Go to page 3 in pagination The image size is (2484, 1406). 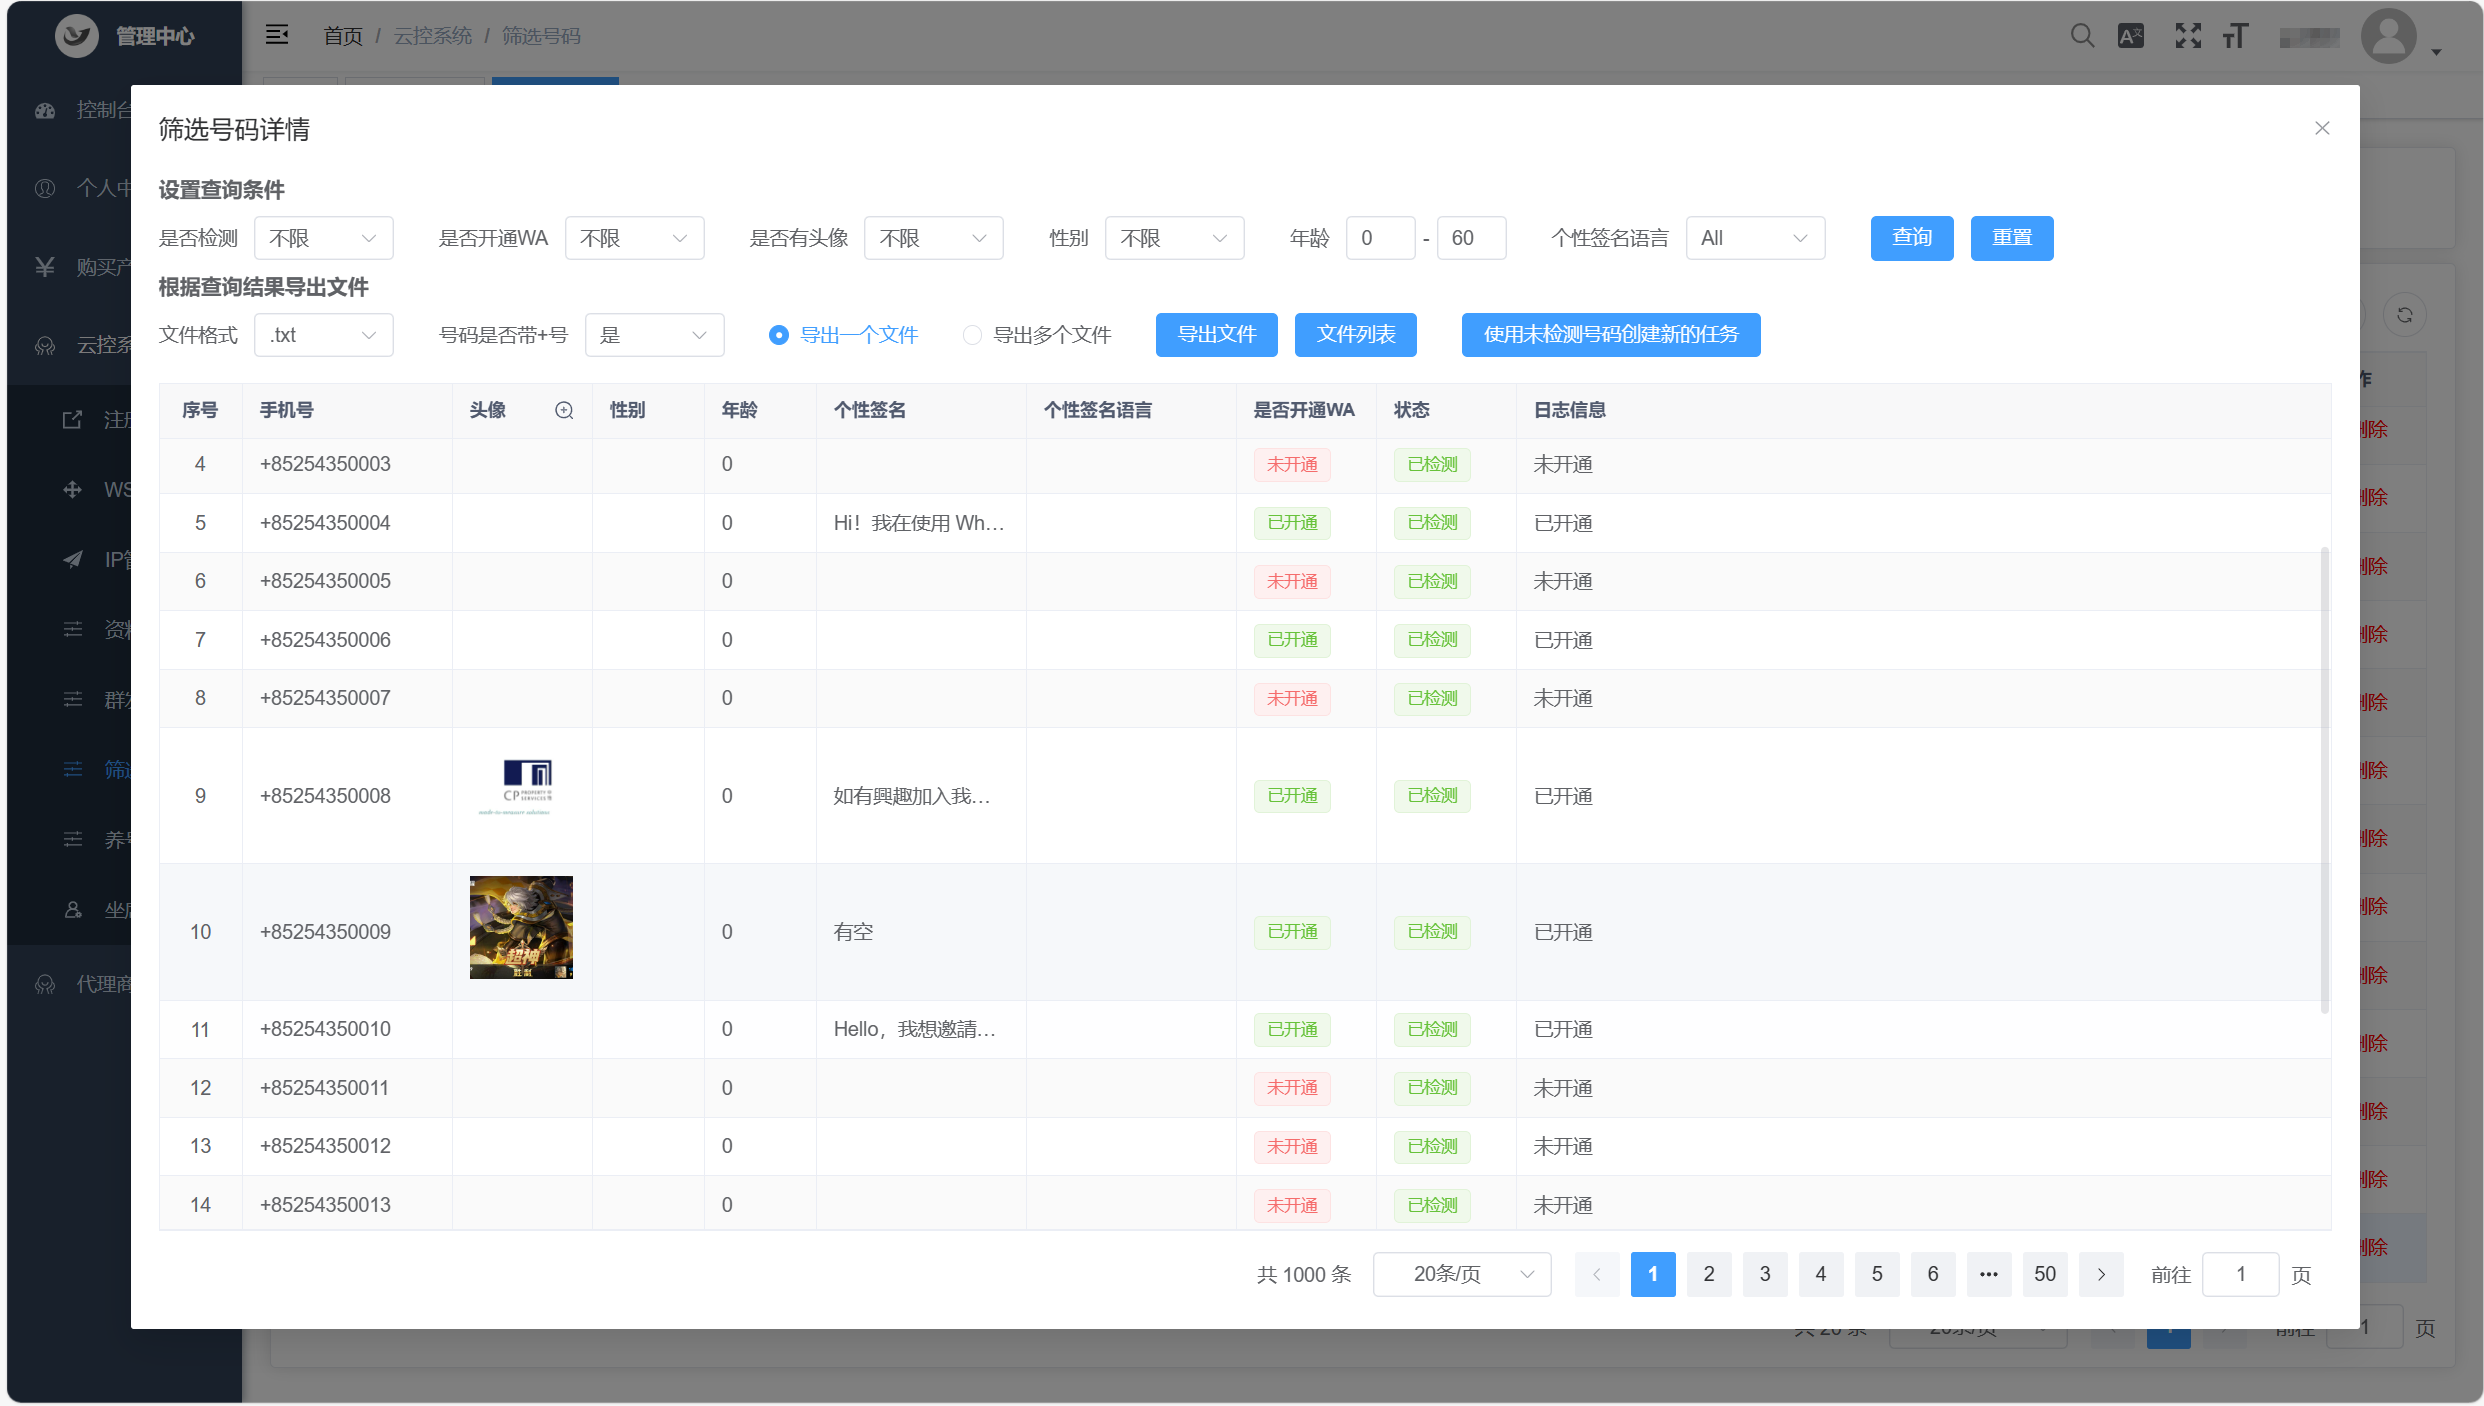point(1765,1274)
